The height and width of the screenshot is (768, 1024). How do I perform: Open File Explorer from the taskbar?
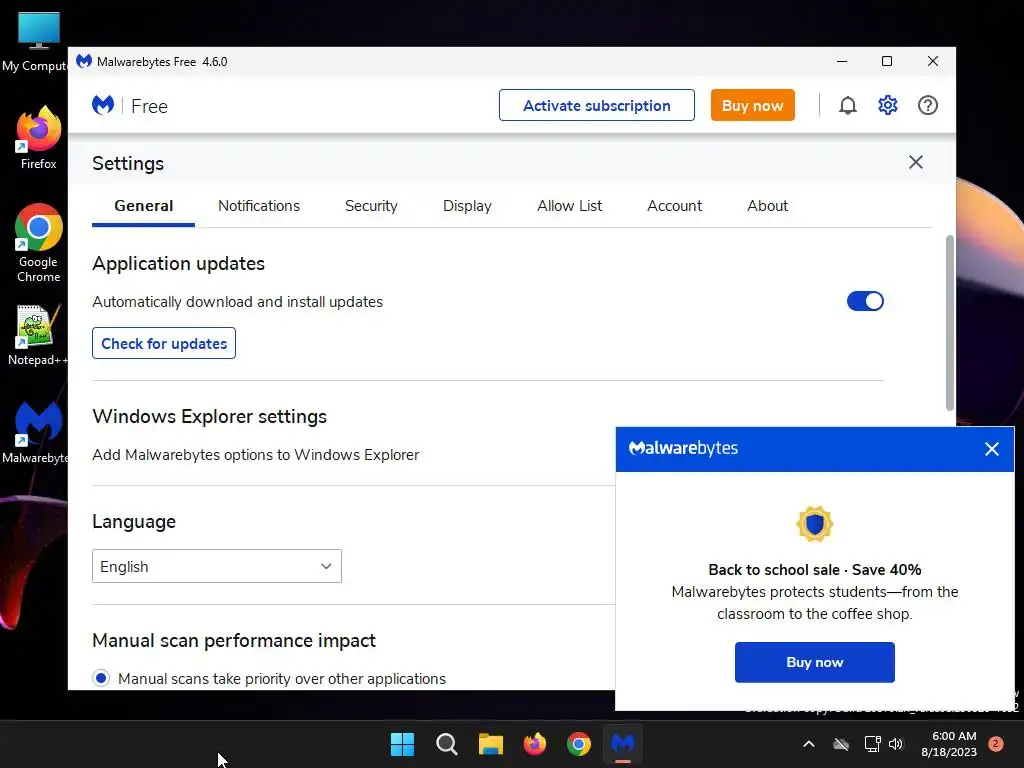coord(490,744)
